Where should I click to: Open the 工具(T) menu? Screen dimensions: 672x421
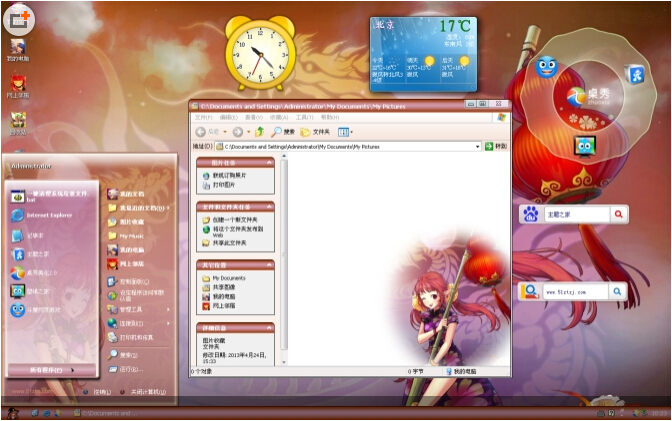304,117
